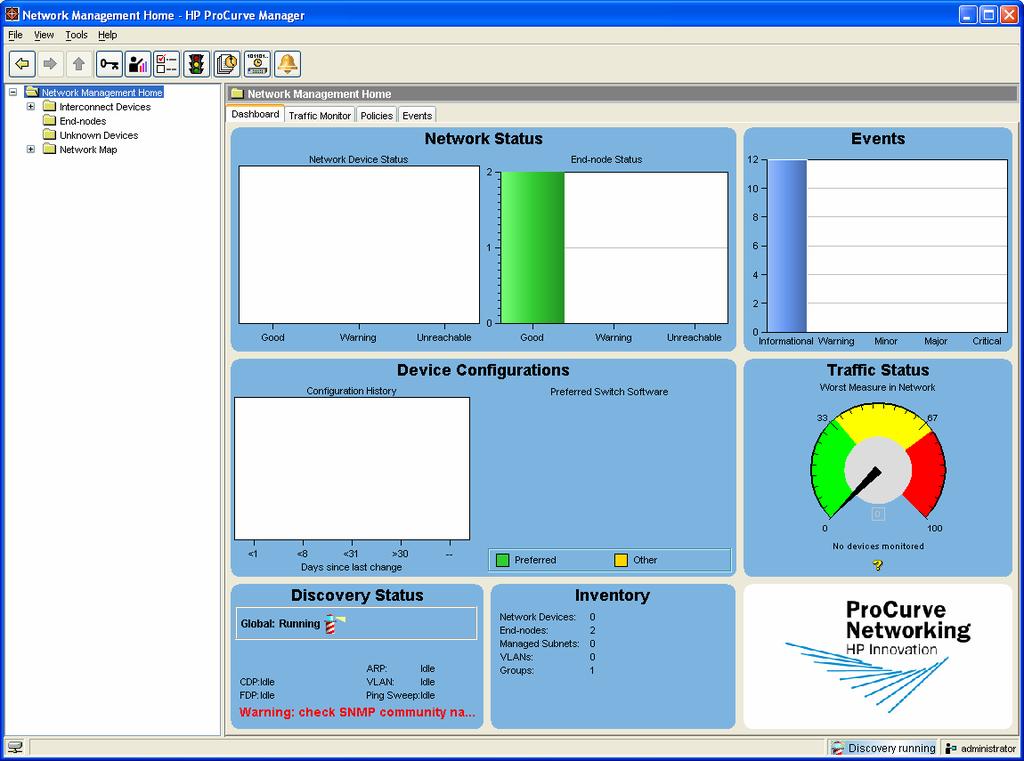
Task: Open the View menu
Action: point(44,35)
